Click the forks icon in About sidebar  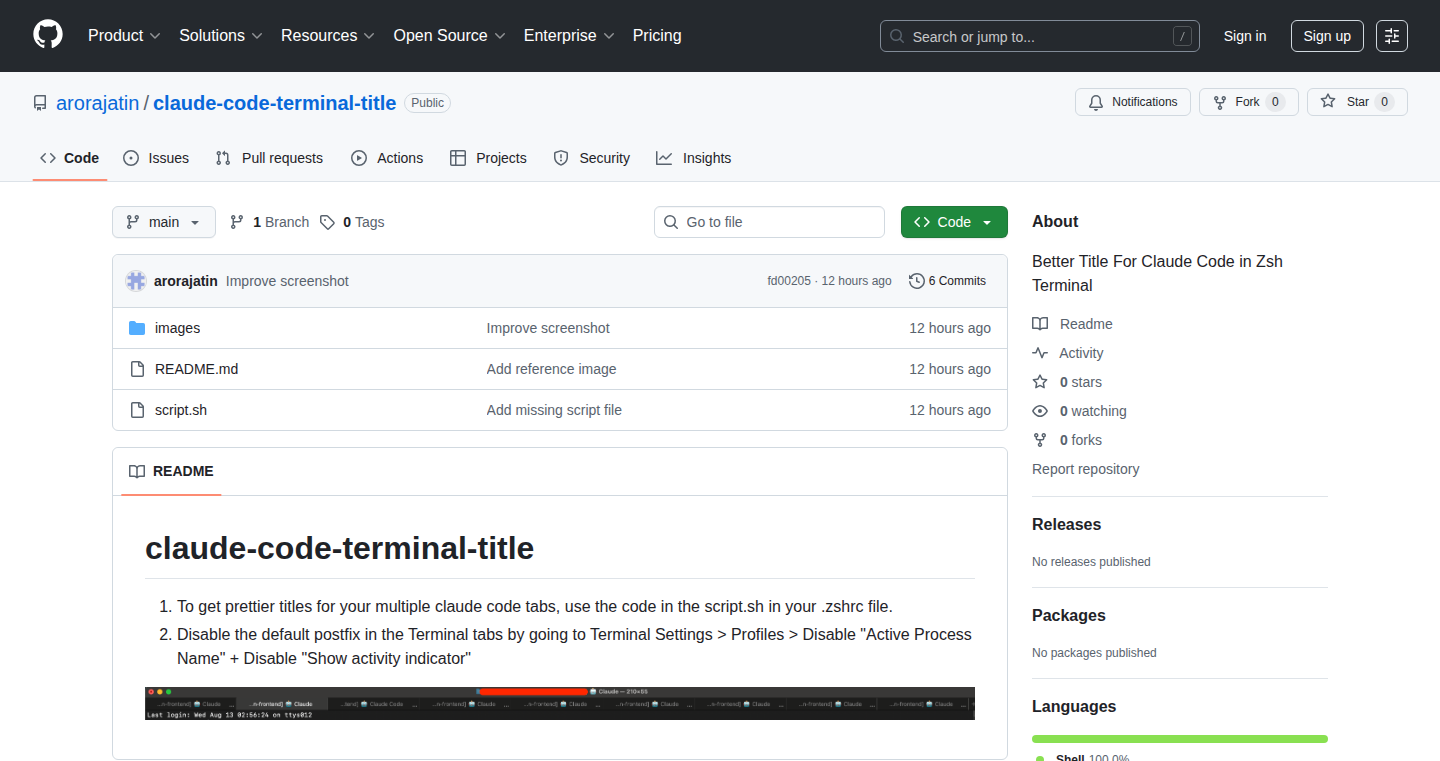1040,440
